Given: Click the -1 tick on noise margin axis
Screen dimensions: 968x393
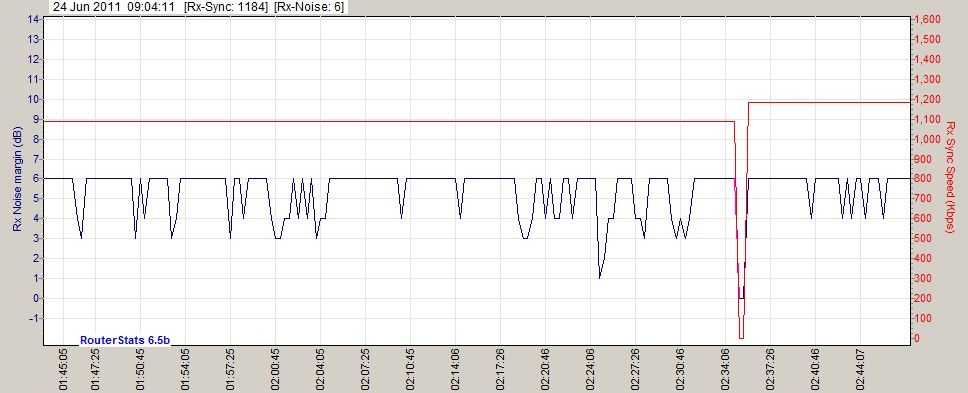Looking at the screenshot, I should click(35, 318).
